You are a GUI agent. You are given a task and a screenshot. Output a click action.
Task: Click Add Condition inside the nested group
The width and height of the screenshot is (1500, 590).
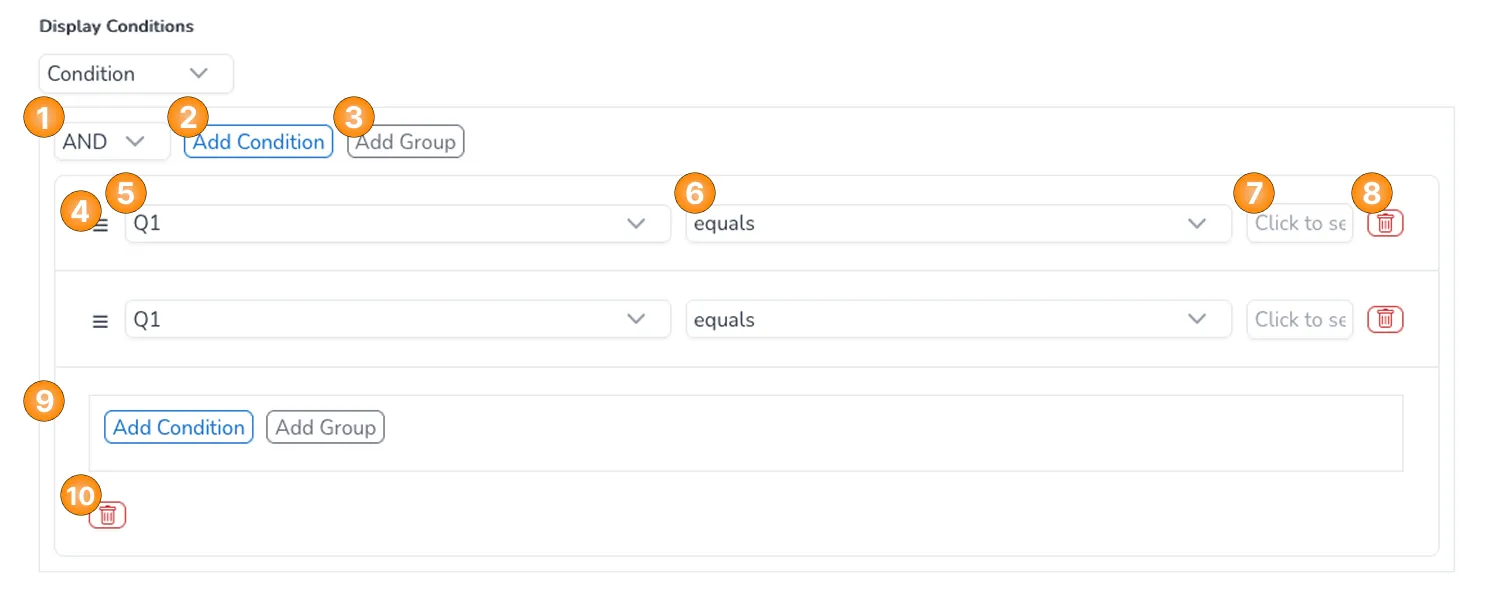(178, 427)
